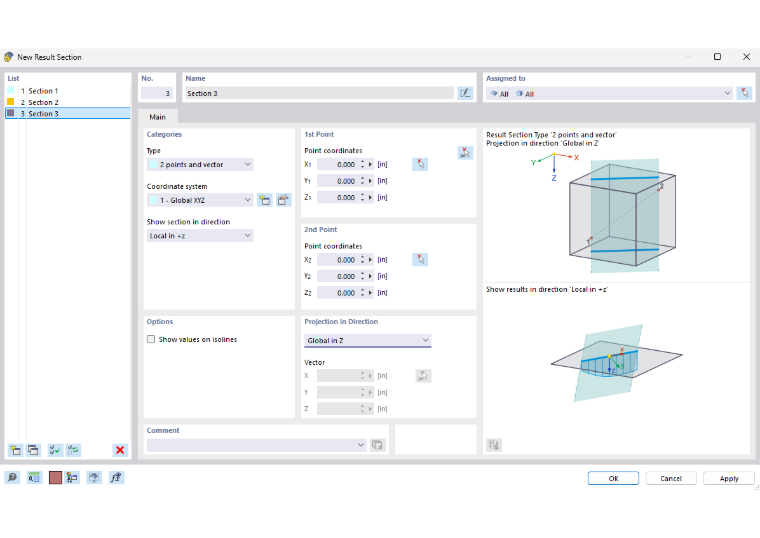
Task: Edit the selected coordinate system
Action: coord(284,200)
